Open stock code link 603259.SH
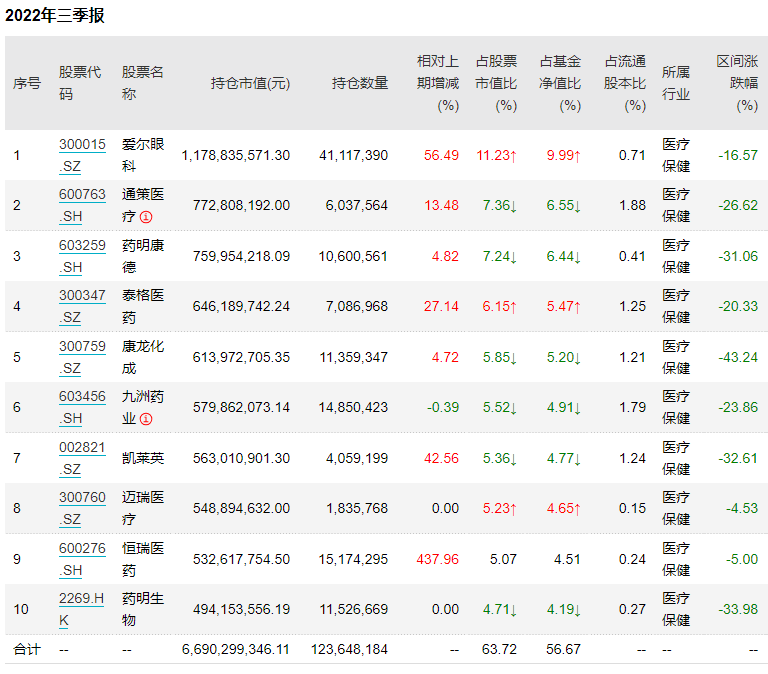Viewport: 768px width, 674px height. (x=81, y=256)
